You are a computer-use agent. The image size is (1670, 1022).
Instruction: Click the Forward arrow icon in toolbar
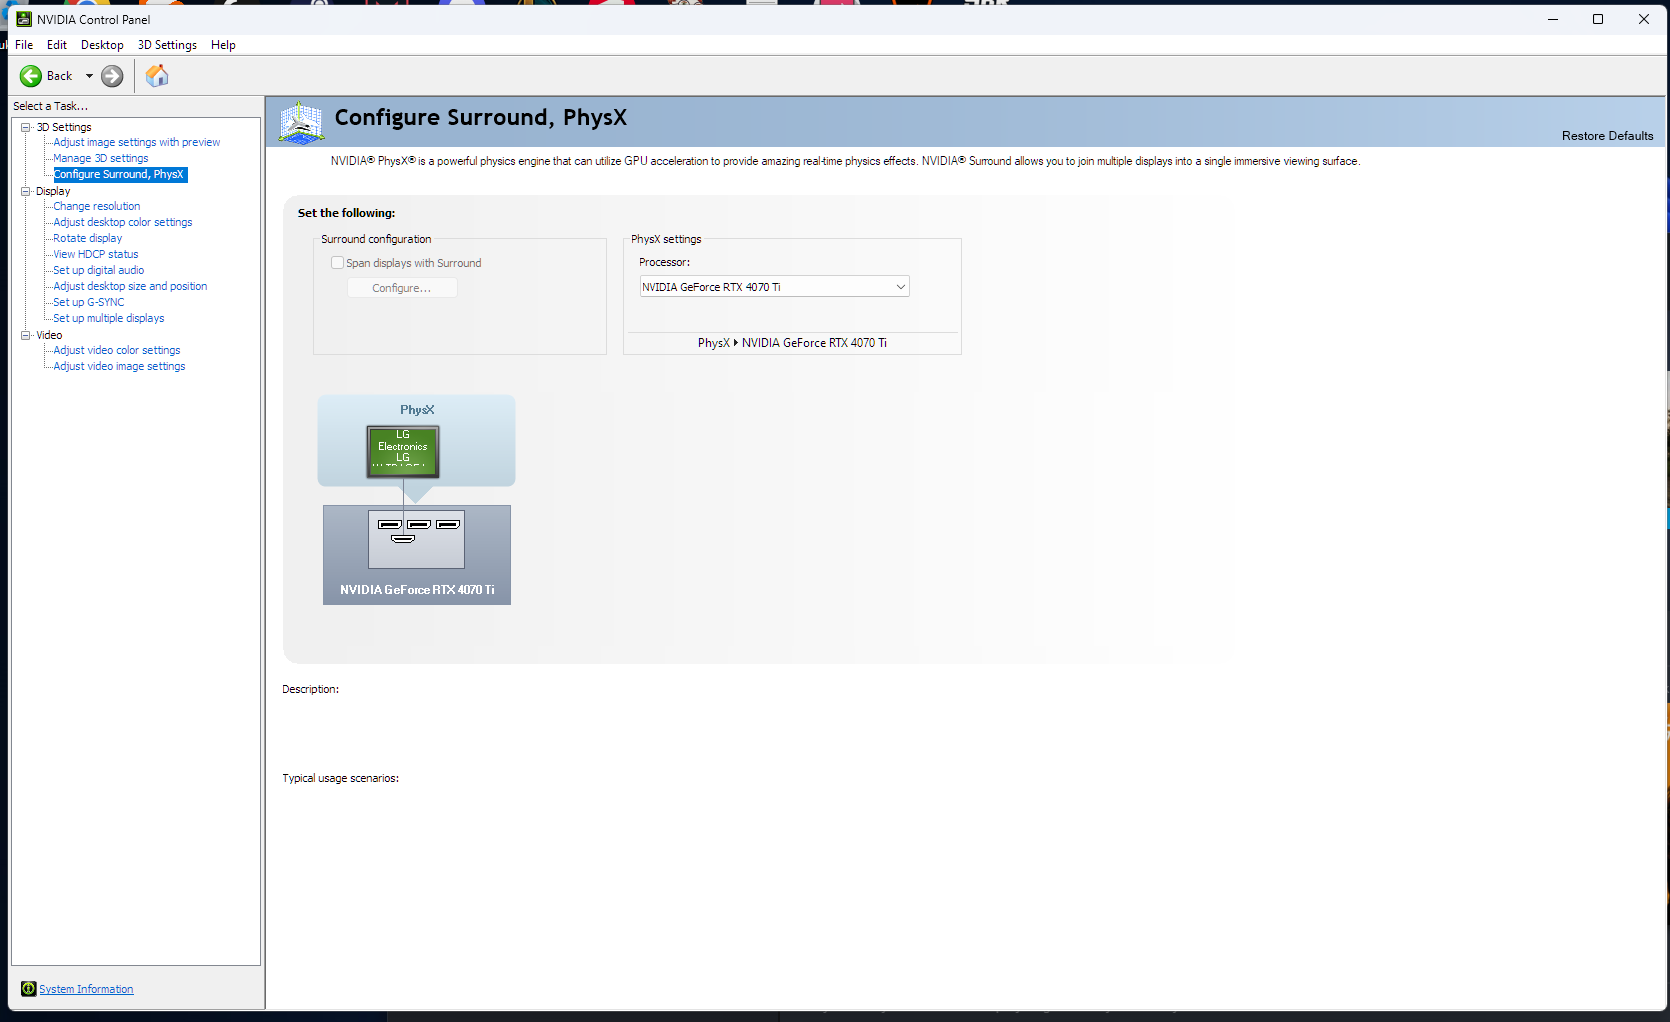pyautogui.click(x=112, y=76)
